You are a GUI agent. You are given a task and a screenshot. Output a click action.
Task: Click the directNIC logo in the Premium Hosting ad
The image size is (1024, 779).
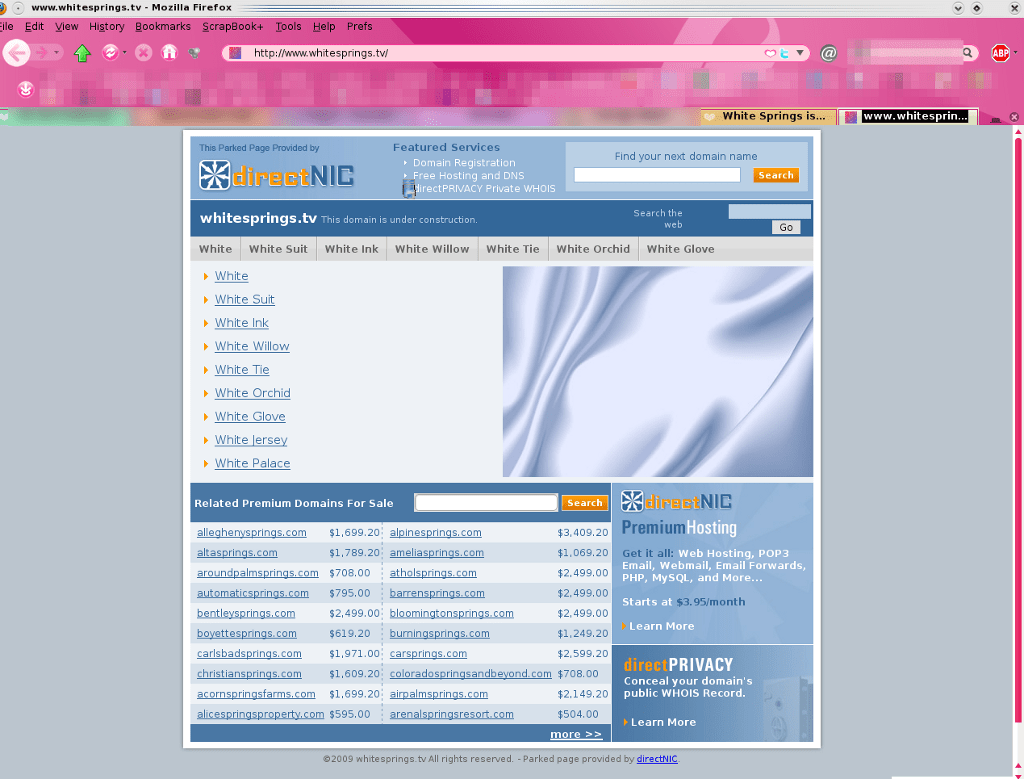pos(676,501)
